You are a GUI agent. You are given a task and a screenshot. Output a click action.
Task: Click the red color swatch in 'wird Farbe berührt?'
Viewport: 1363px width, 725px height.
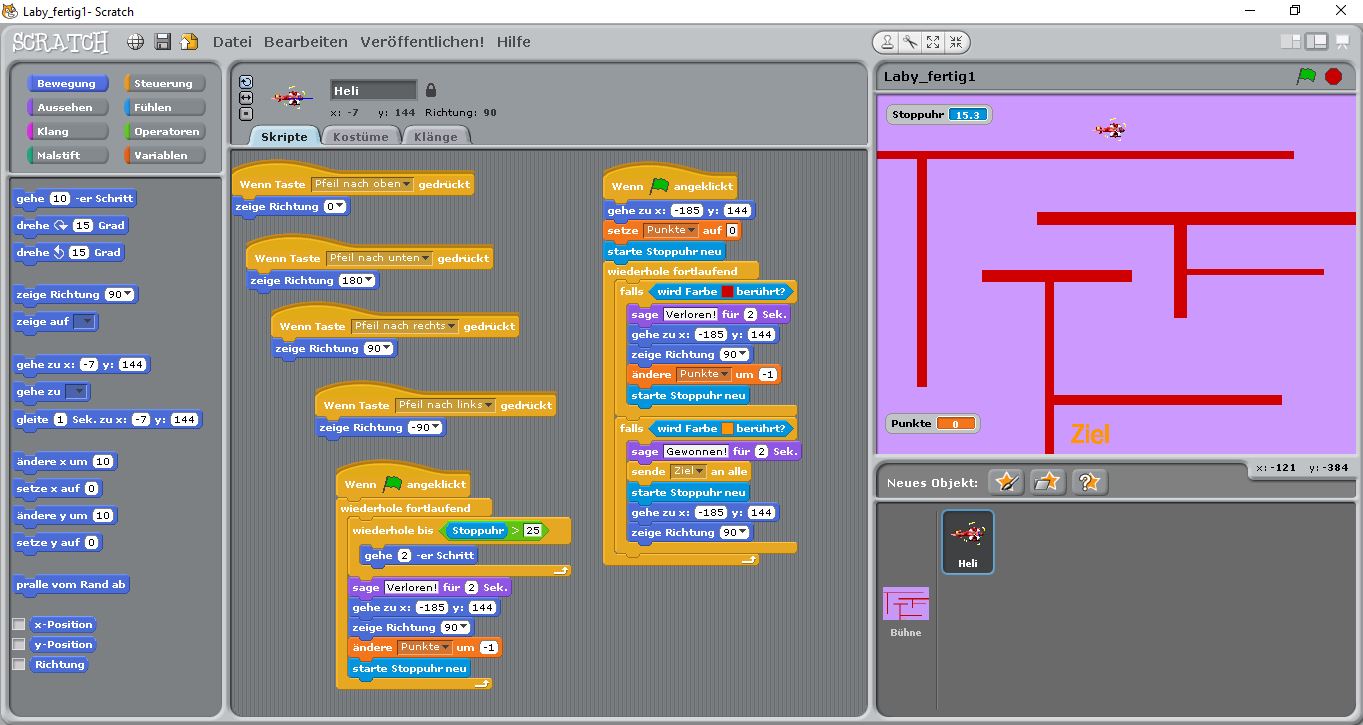tap(728, 292)
